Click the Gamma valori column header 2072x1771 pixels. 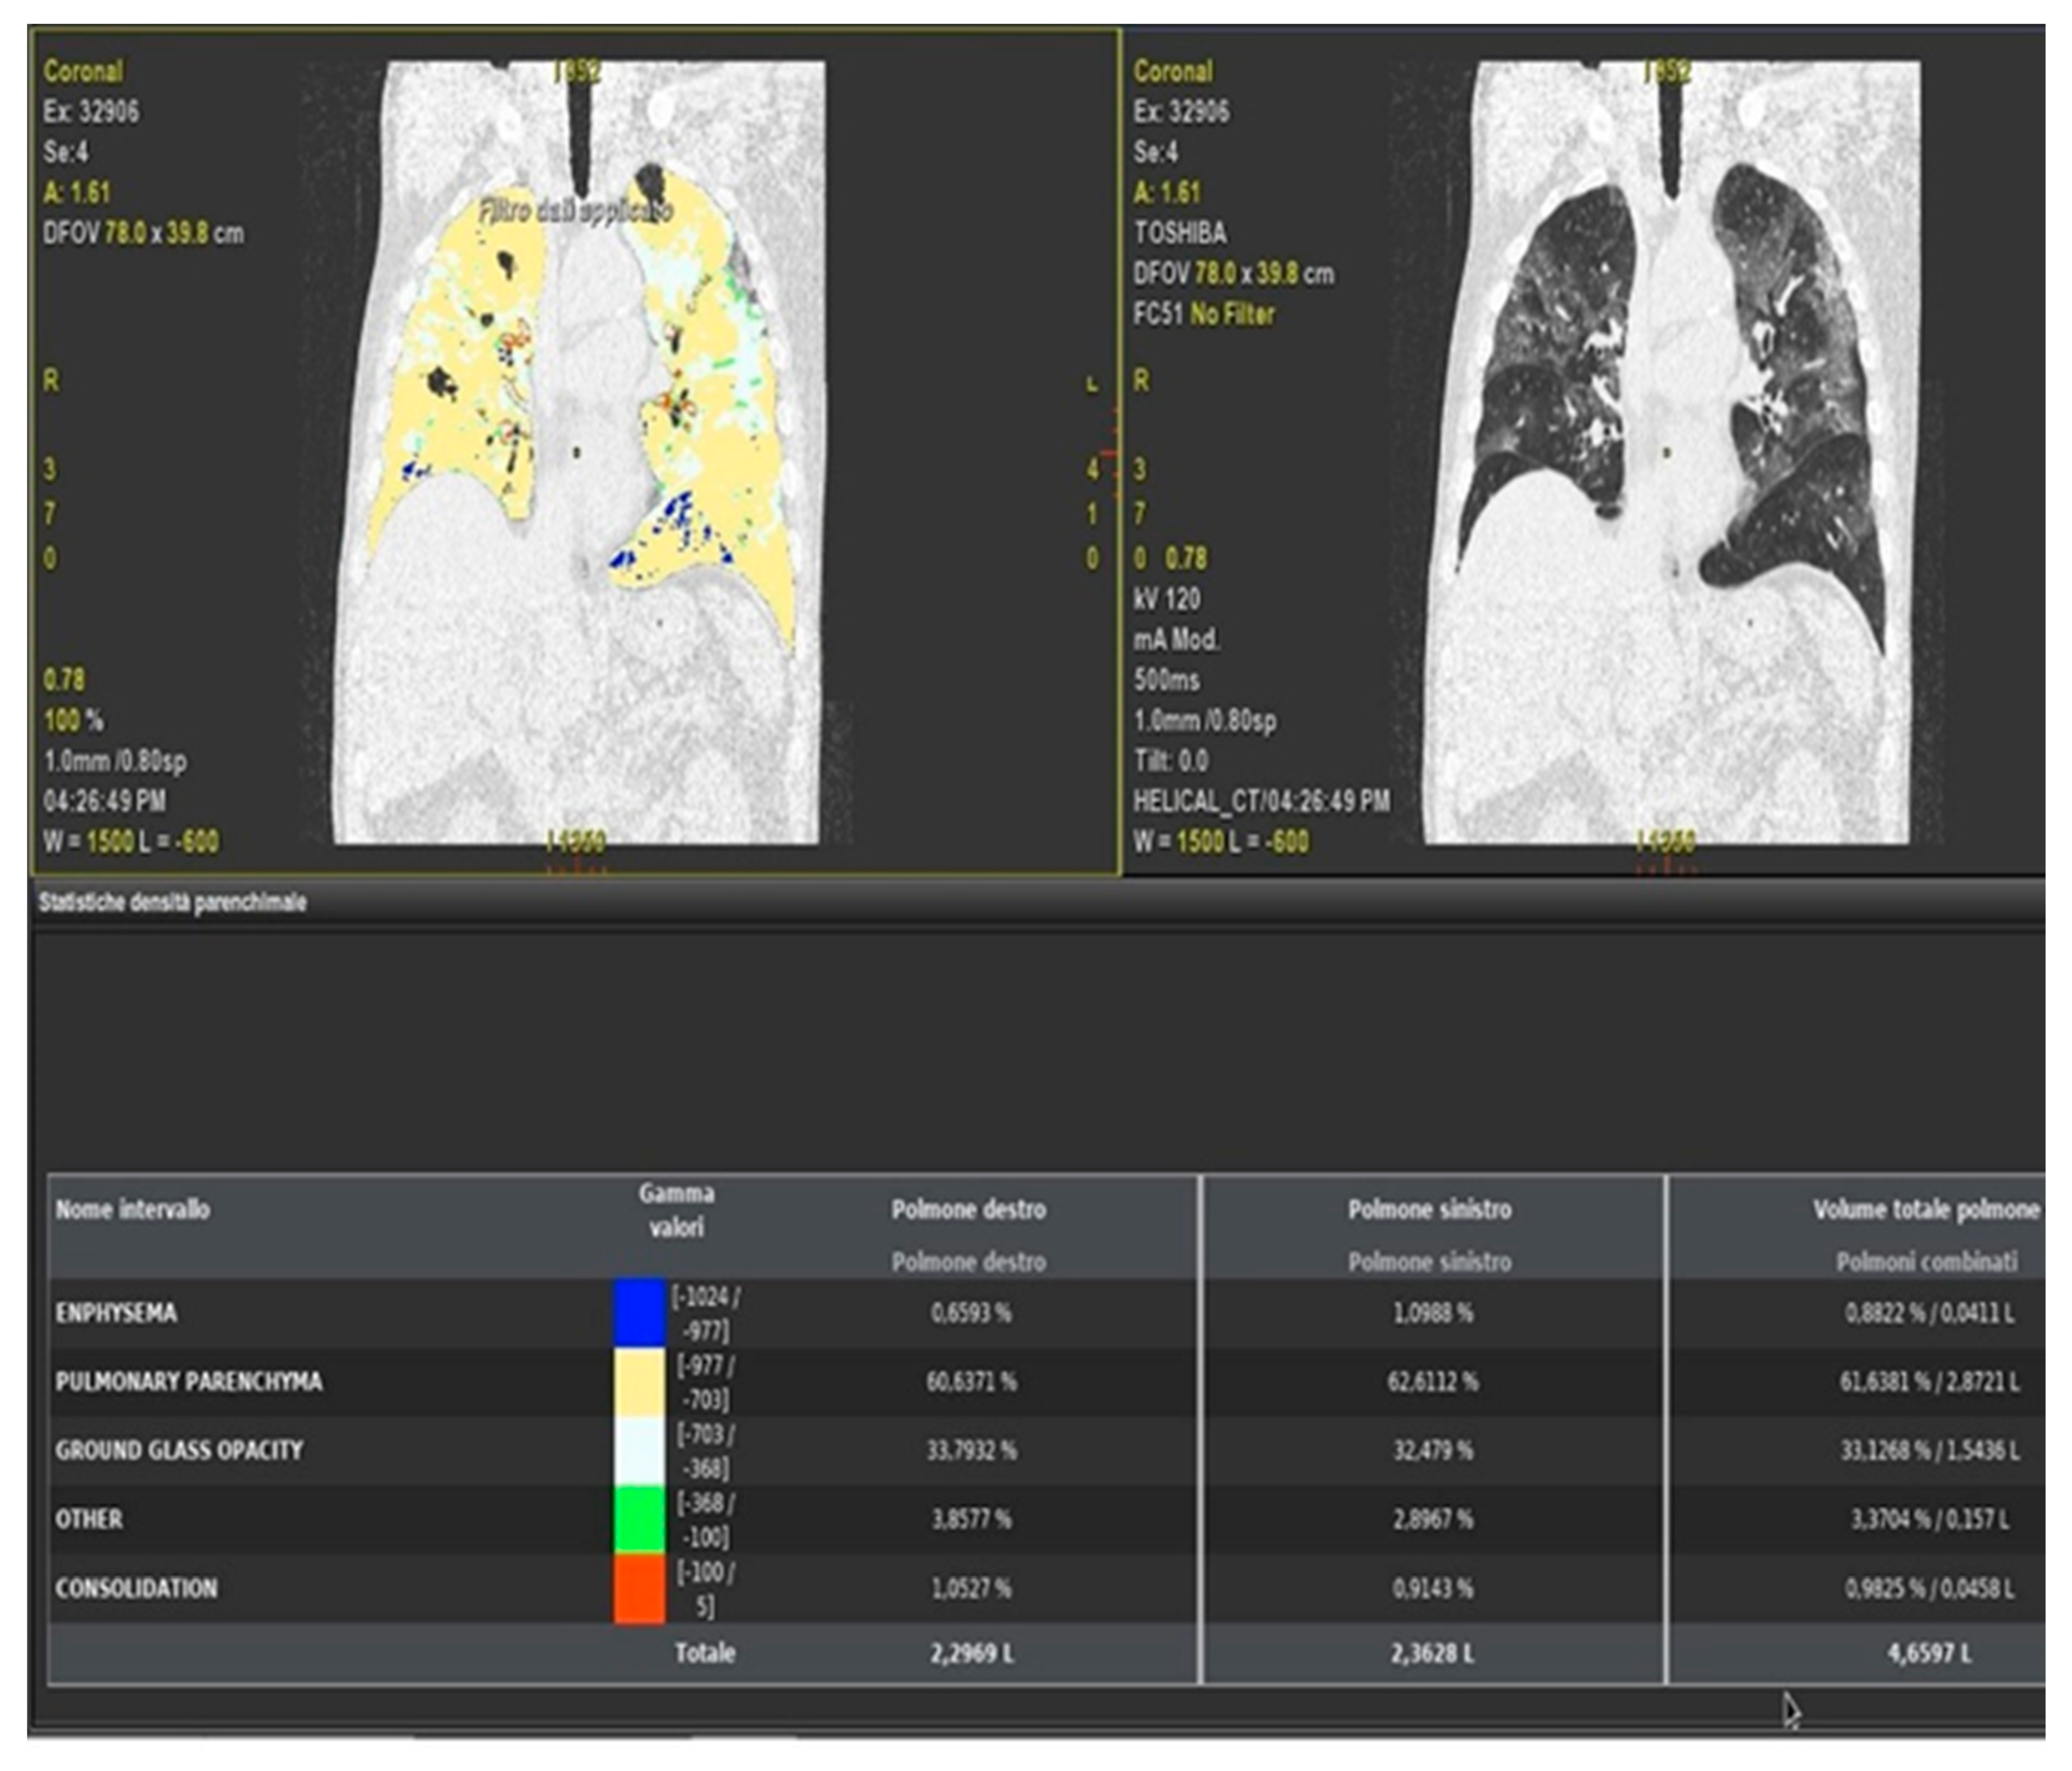pyautogui.click(x=676, y=1210)
